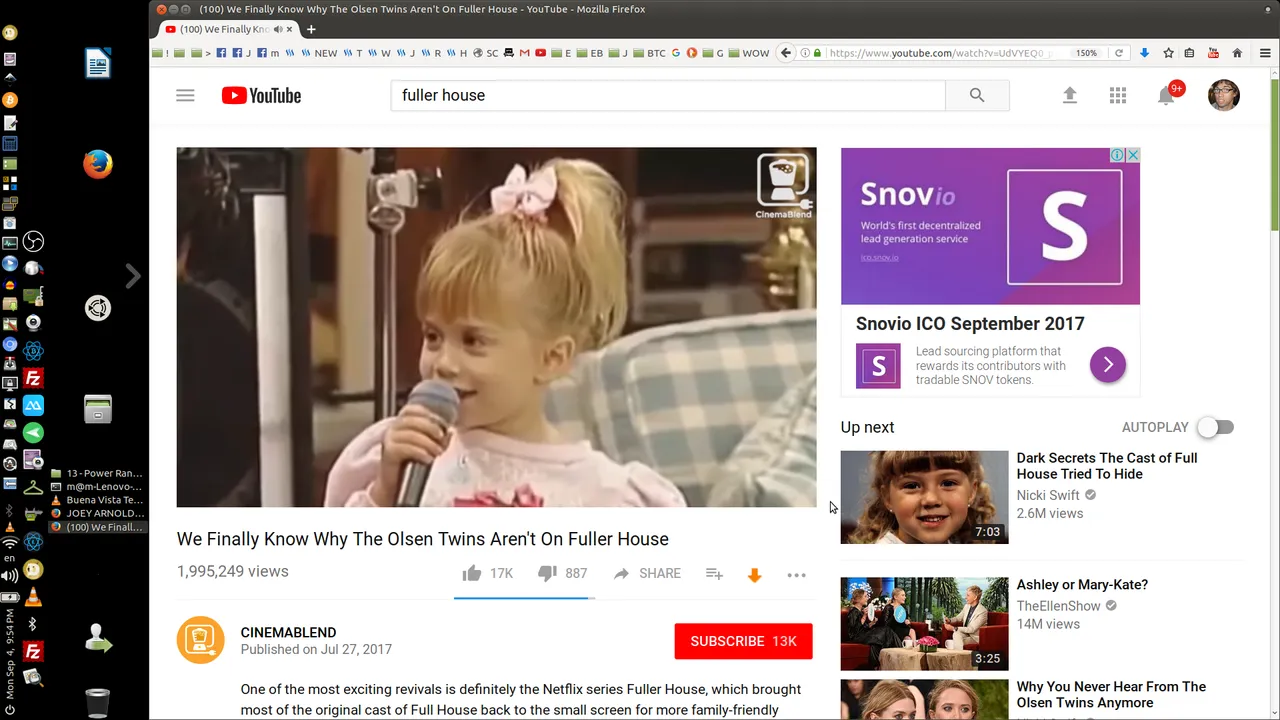The image size is (1280, 720).
Task: Switch to the Buena Vista Te VLC window
Action: coord(98,500)
